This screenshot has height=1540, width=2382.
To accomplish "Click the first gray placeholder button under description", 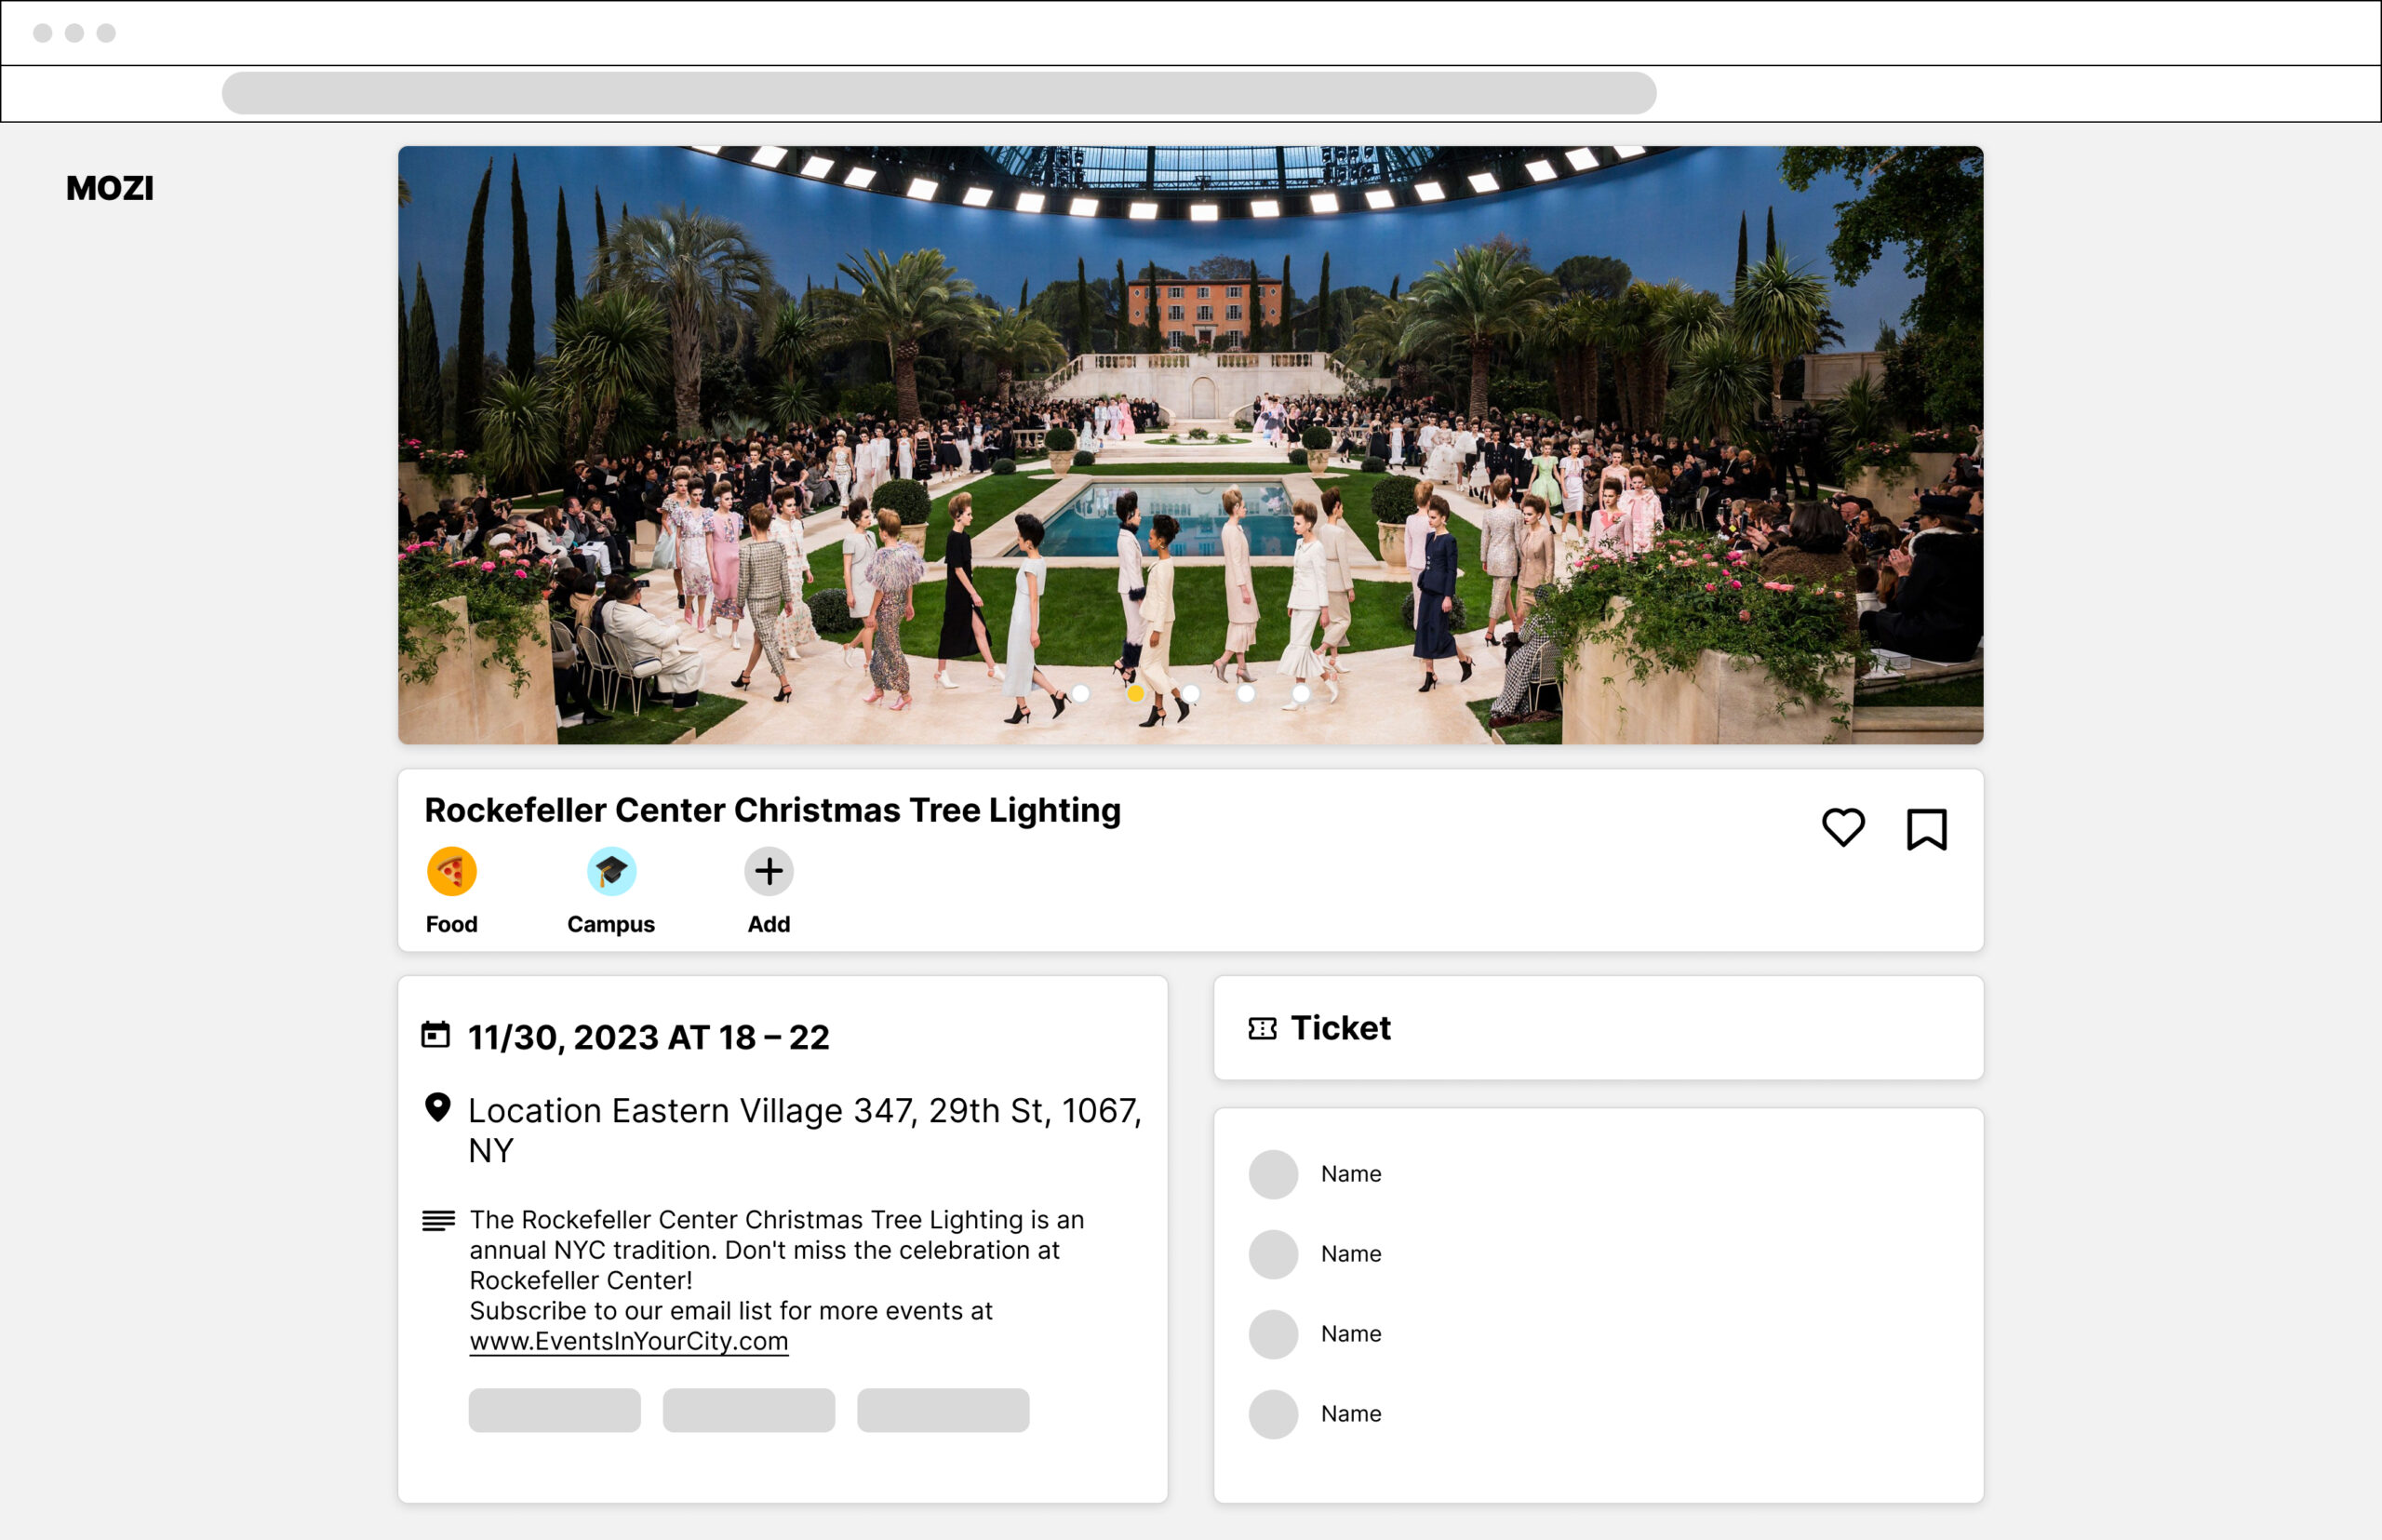I will 555,1410.
